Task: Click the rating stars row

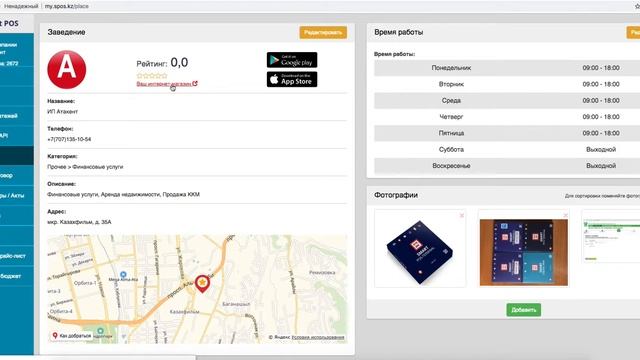Action: pyautogui.click(x=152, y=76)
